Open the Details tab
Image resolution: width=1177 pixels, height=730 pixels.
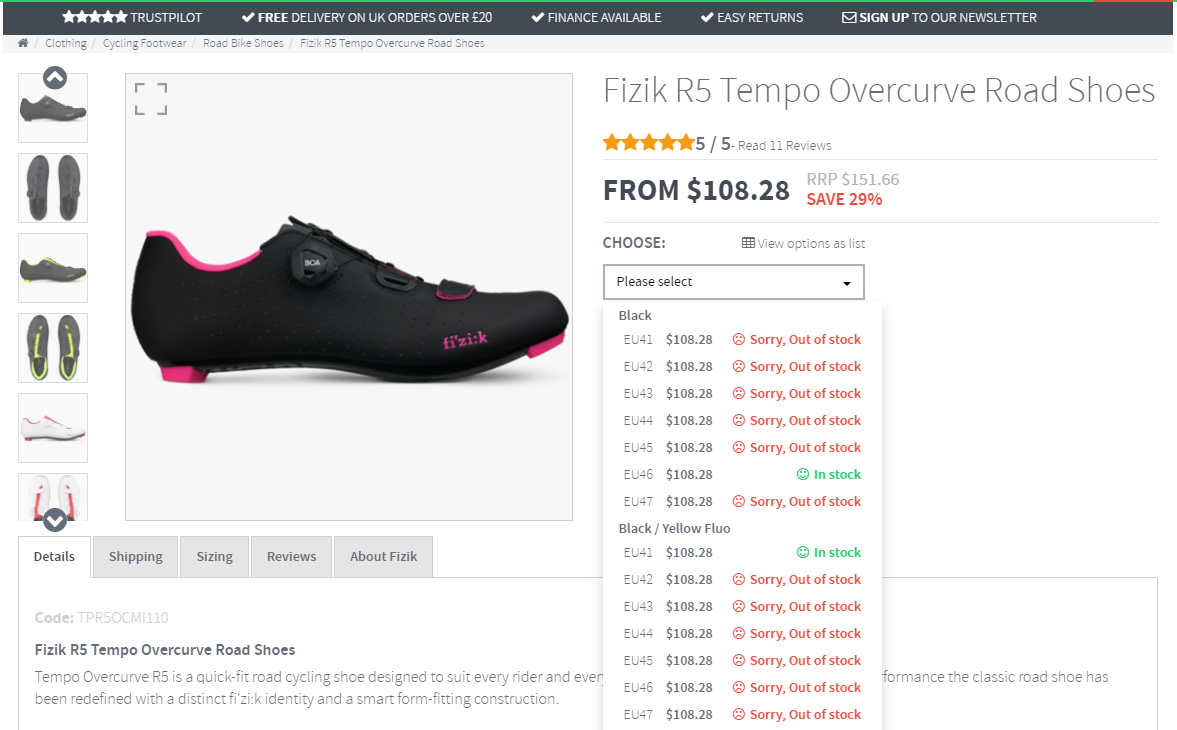54,557
